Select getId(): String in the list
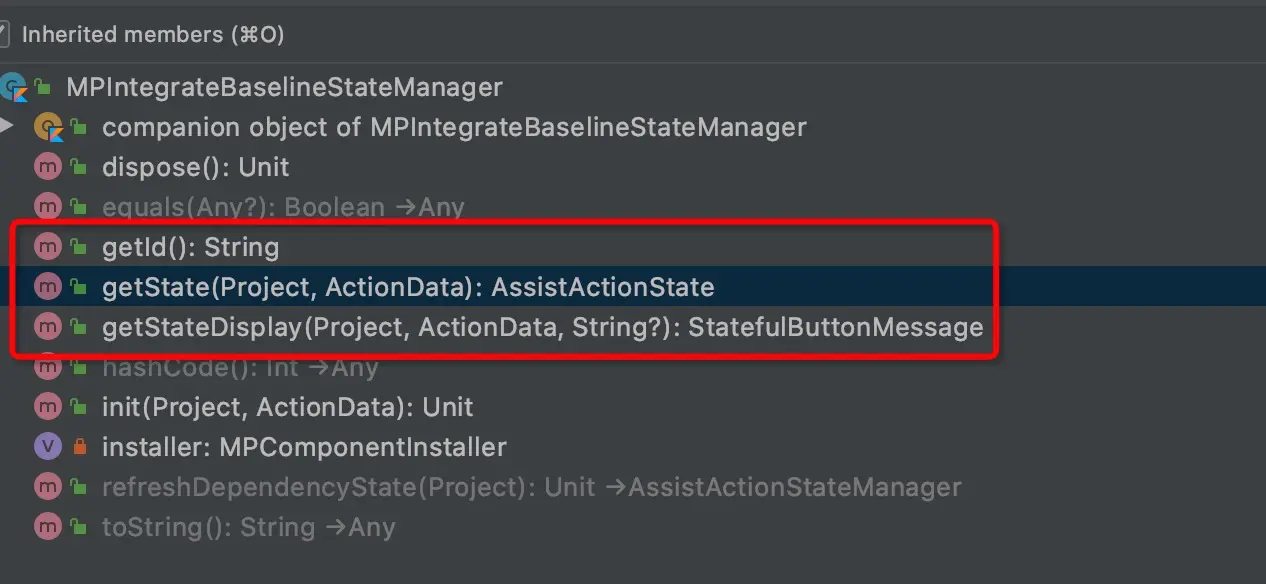Image resolution: width=1266 pixels, height=584 pixels. pyautogui.click(x=190, y=247)
